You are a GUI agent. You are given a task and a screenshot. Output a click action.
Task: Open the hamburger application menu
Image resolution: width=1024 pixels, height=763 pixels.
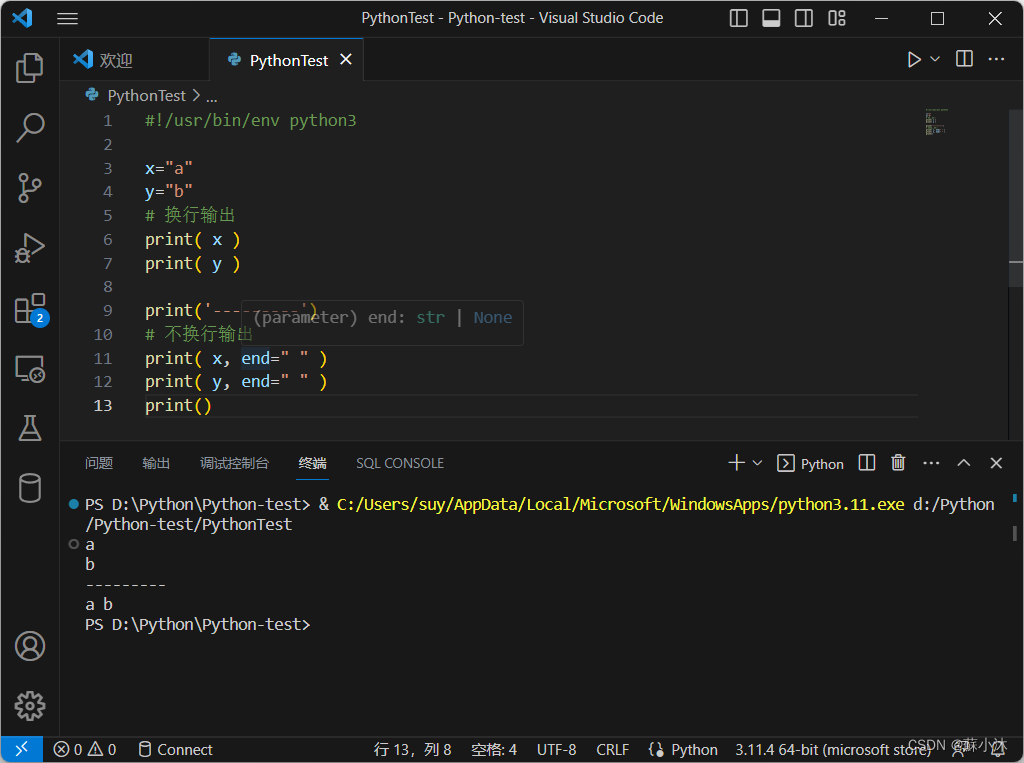point(67,18)
